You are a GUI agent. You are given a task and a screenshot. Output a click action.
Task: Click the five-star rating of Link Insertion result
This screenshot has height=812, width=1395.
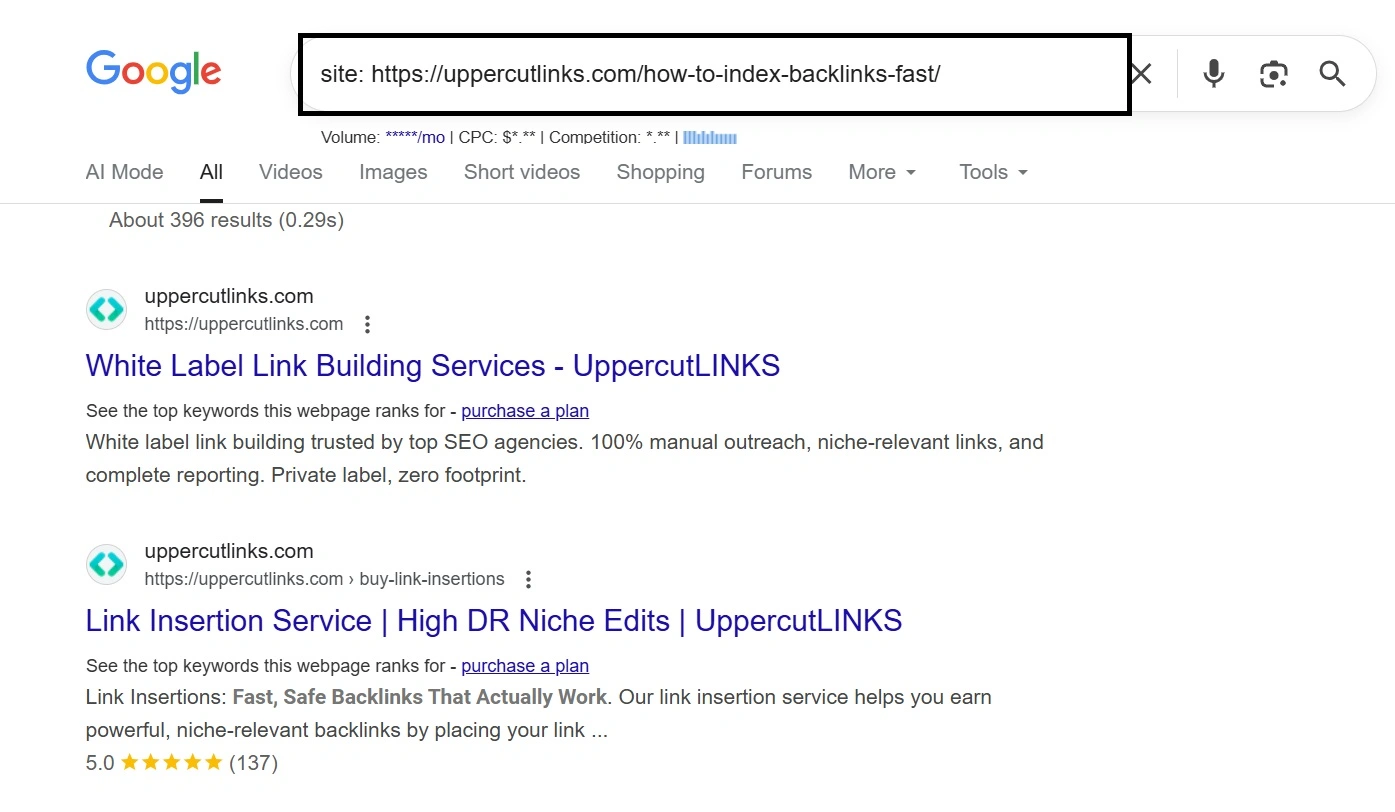click(171, 763)
